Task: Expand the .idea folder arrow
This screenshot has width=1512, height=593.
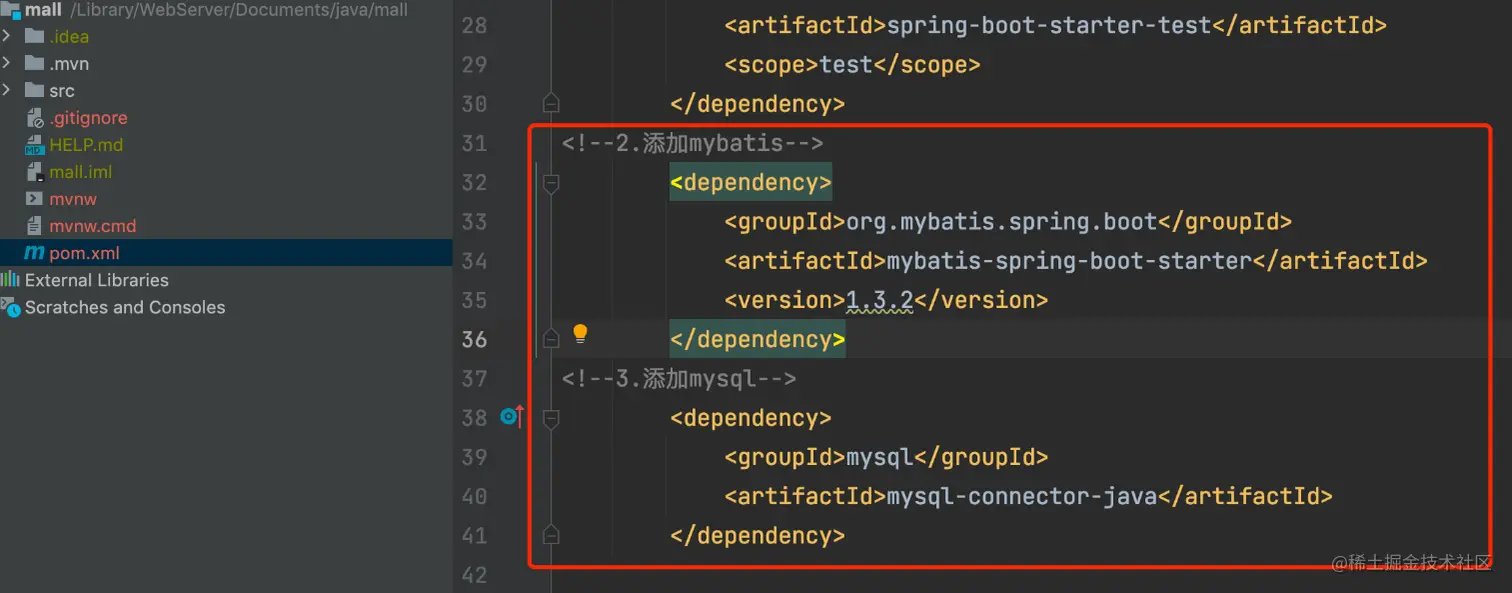Action: (x=6, y=36)
